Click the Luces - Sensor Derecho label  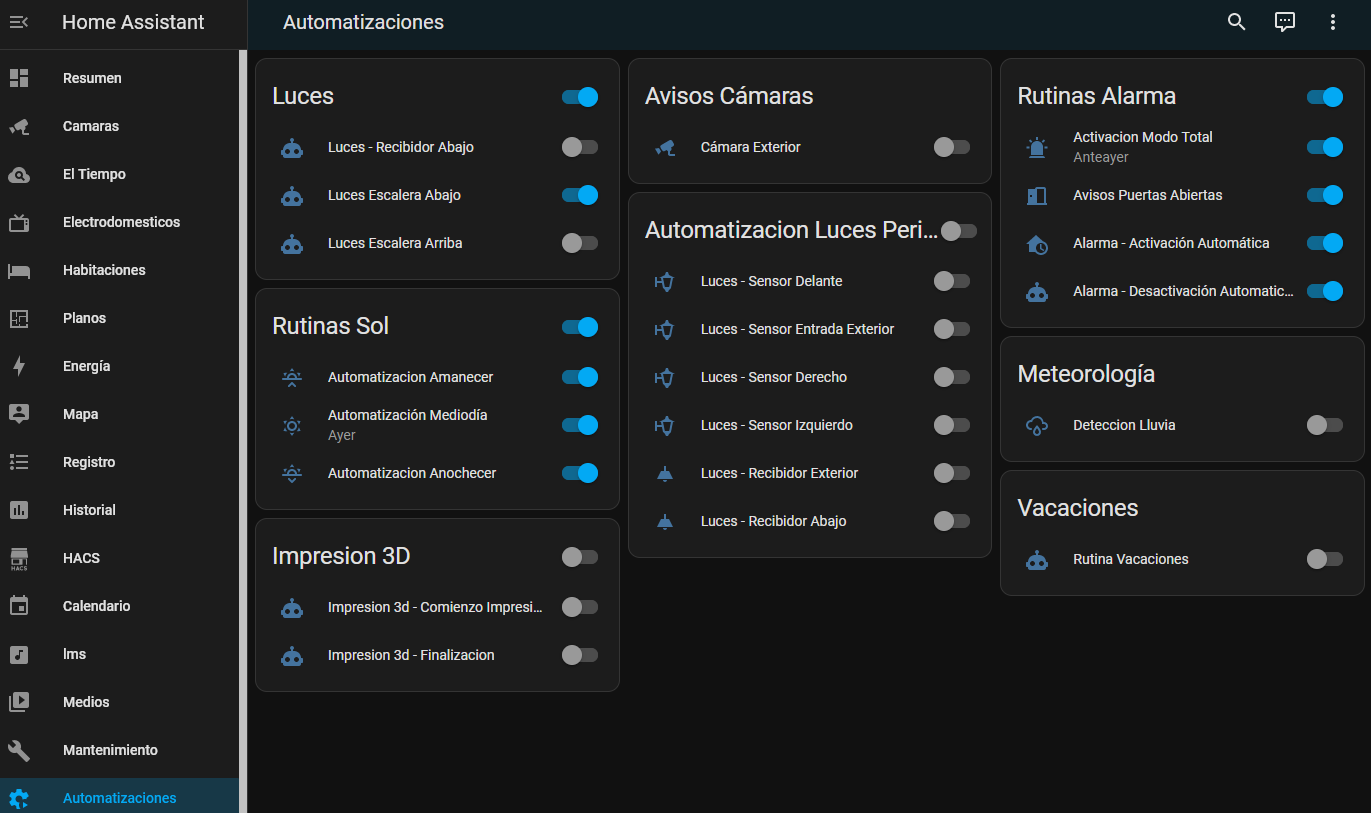(773, 377)
